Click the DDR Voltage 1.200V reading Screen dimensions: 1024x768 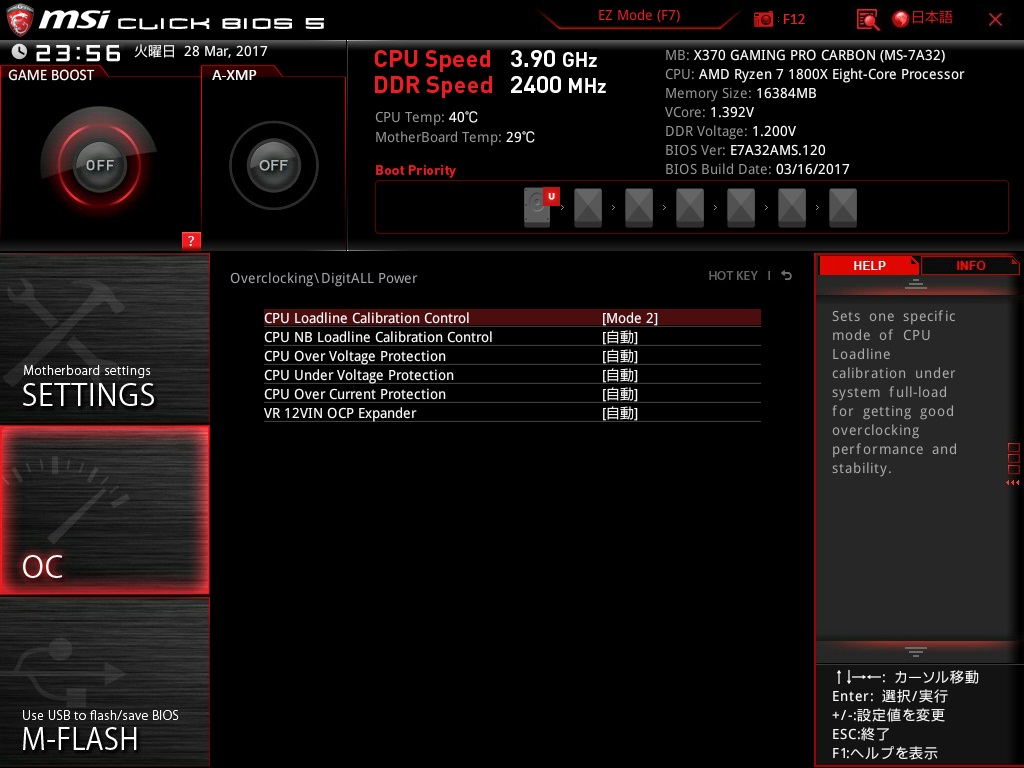[730, 131]
